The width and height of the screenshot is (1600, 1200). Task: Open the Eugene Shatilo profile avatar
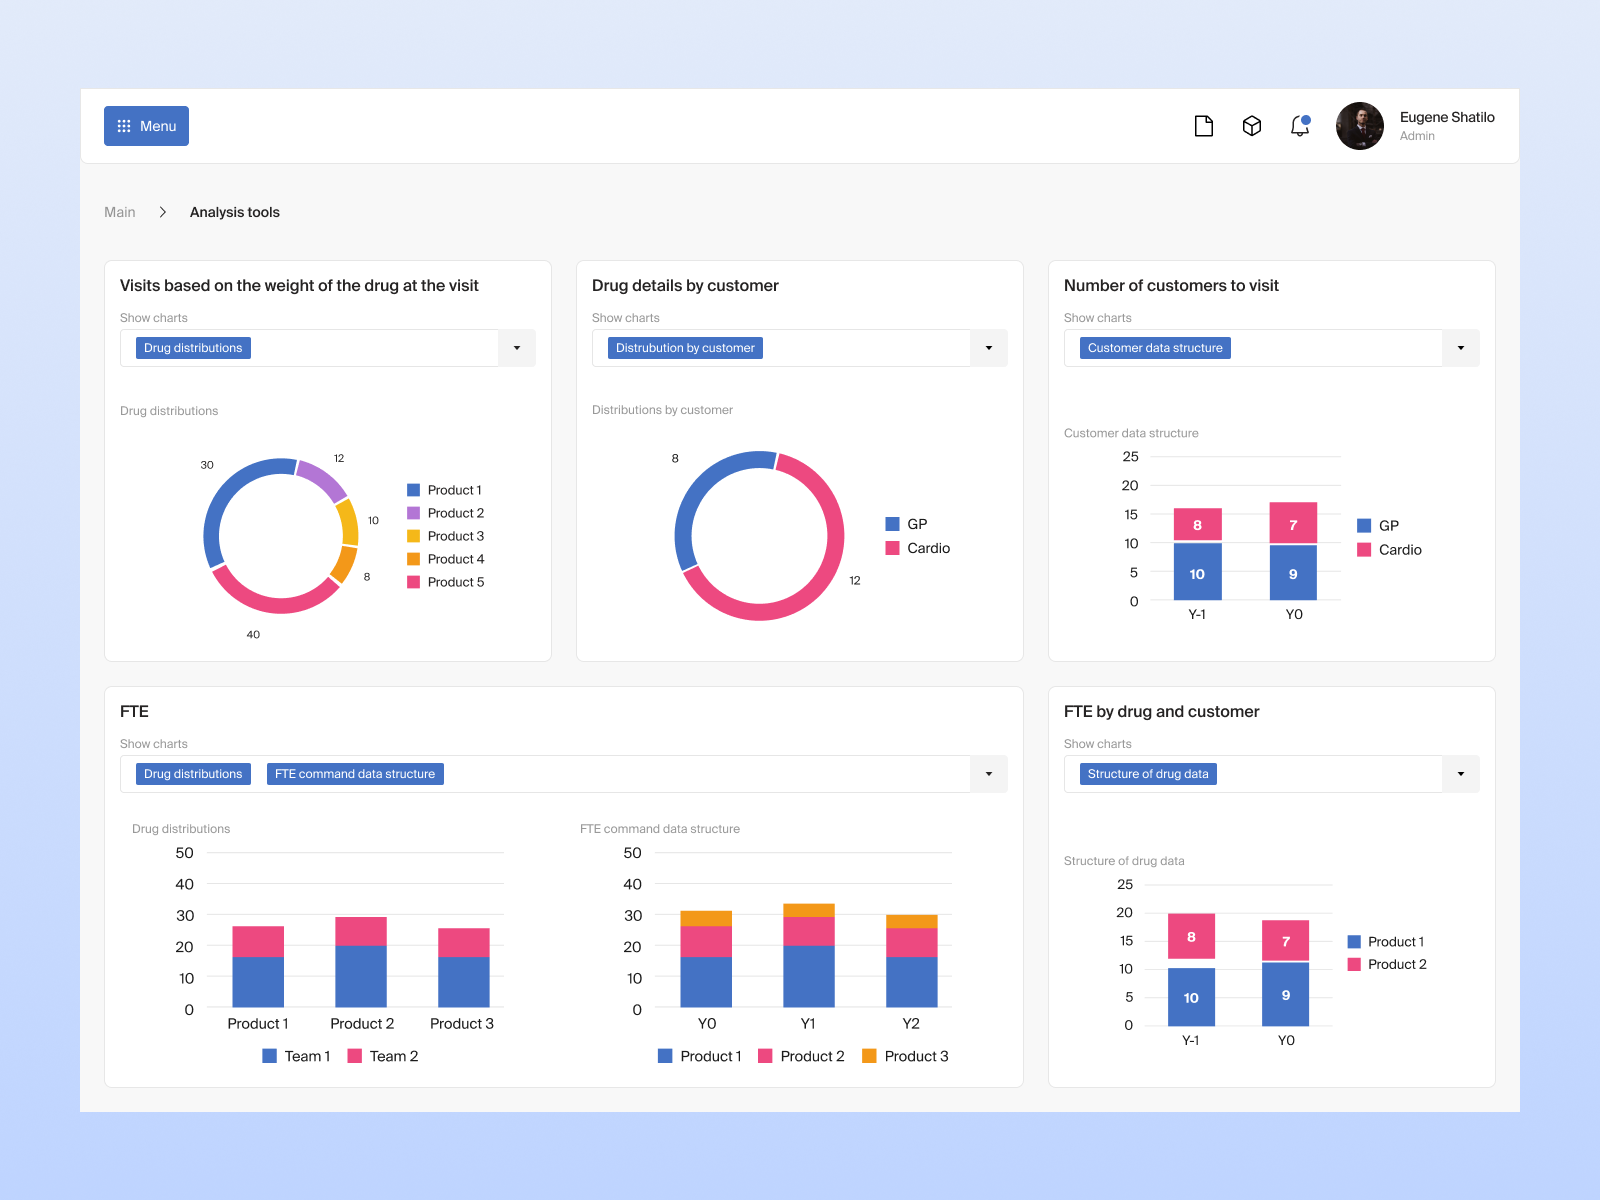coord(1359,126)
